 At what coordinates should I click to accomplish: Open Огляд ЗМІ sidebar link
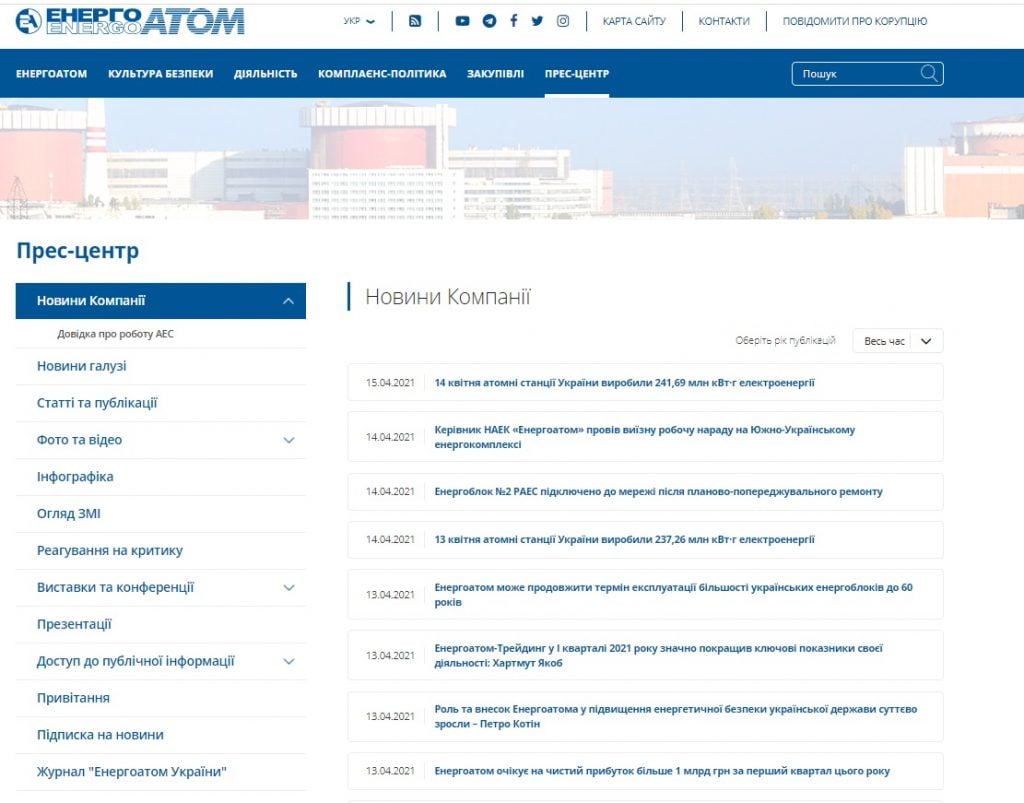(69, 514)
